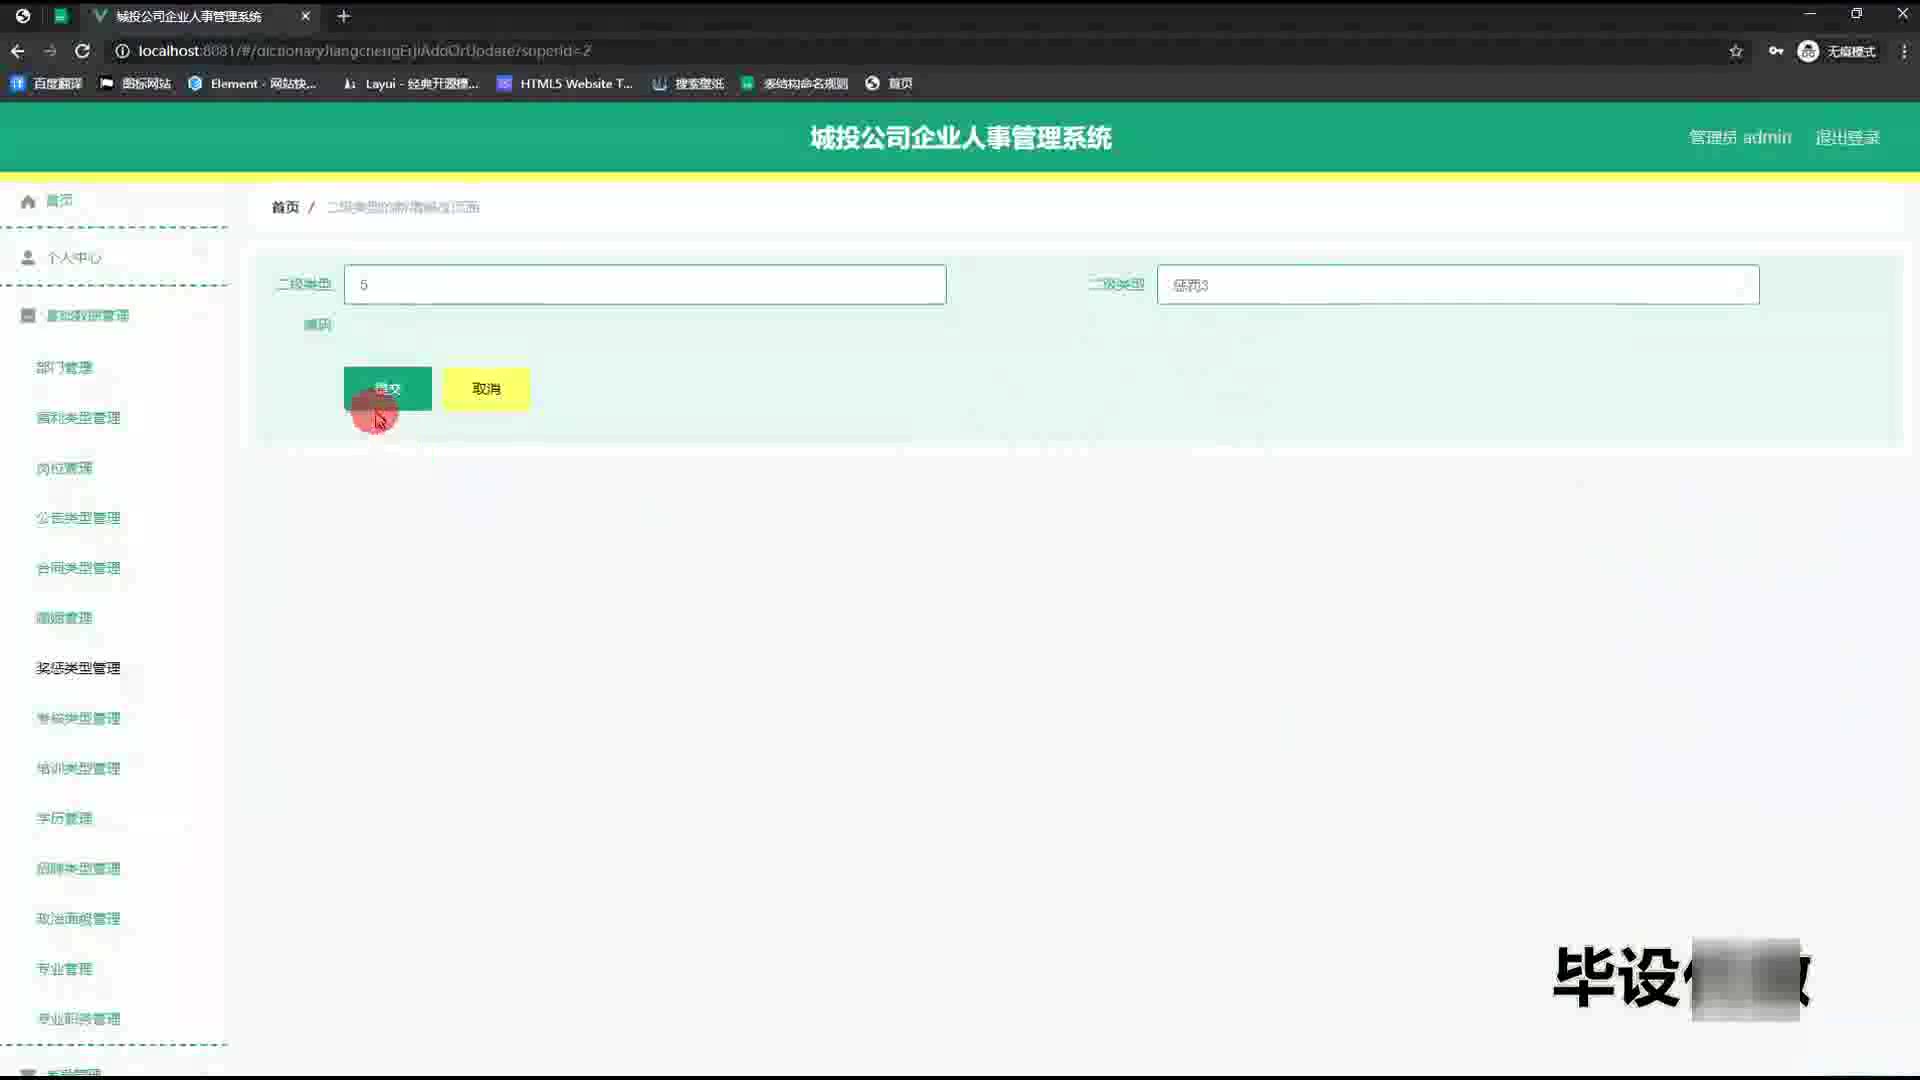This screenshot has height=1080, width=1920.
Task: Open the 图标网站 bookmark
Action: 136,84
